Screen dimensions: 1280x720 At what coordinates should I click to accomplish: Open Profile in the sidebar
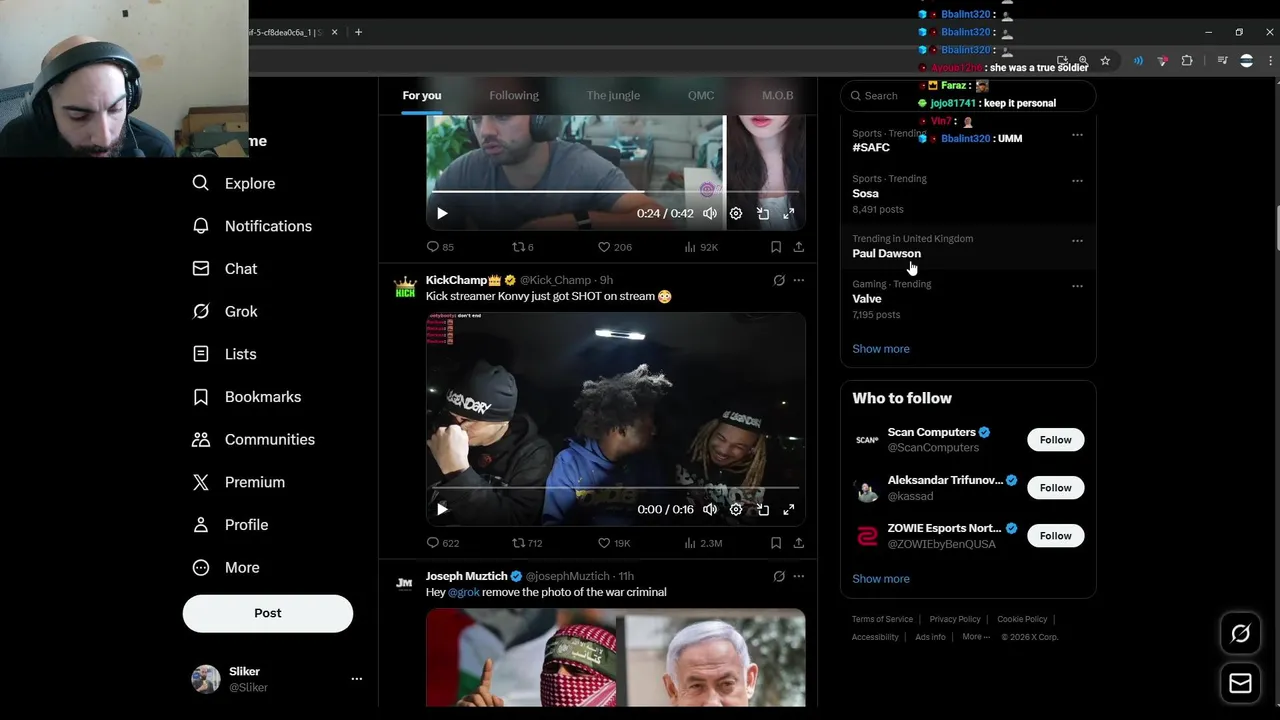(x=230, y=525)
